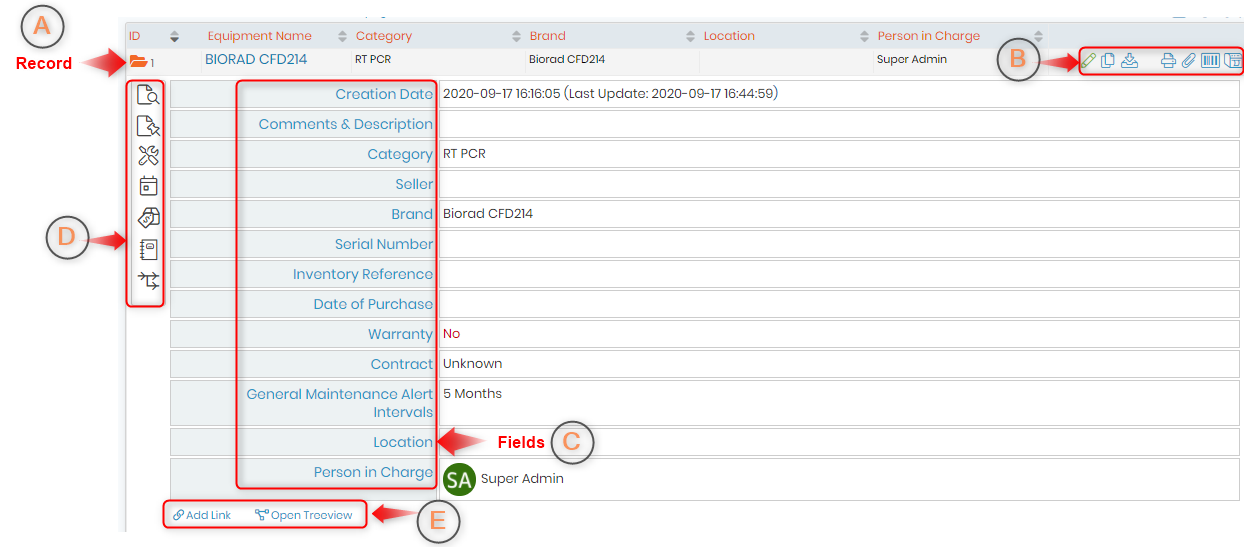This screenshot has height=547, width=1244.
Task: Click the Add Link link
Action: click(202, 515)
